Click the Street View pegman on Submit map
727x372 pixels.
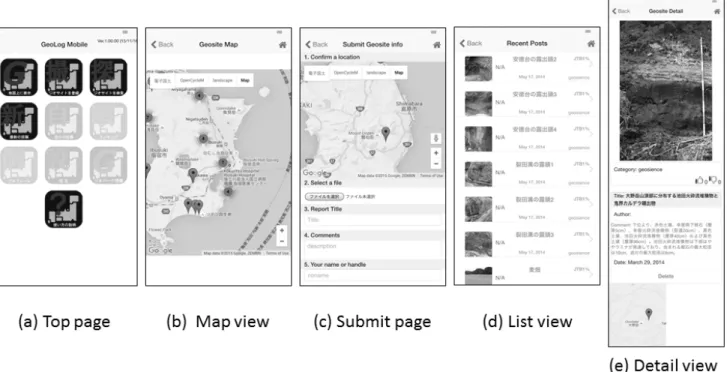coord(435,138)
